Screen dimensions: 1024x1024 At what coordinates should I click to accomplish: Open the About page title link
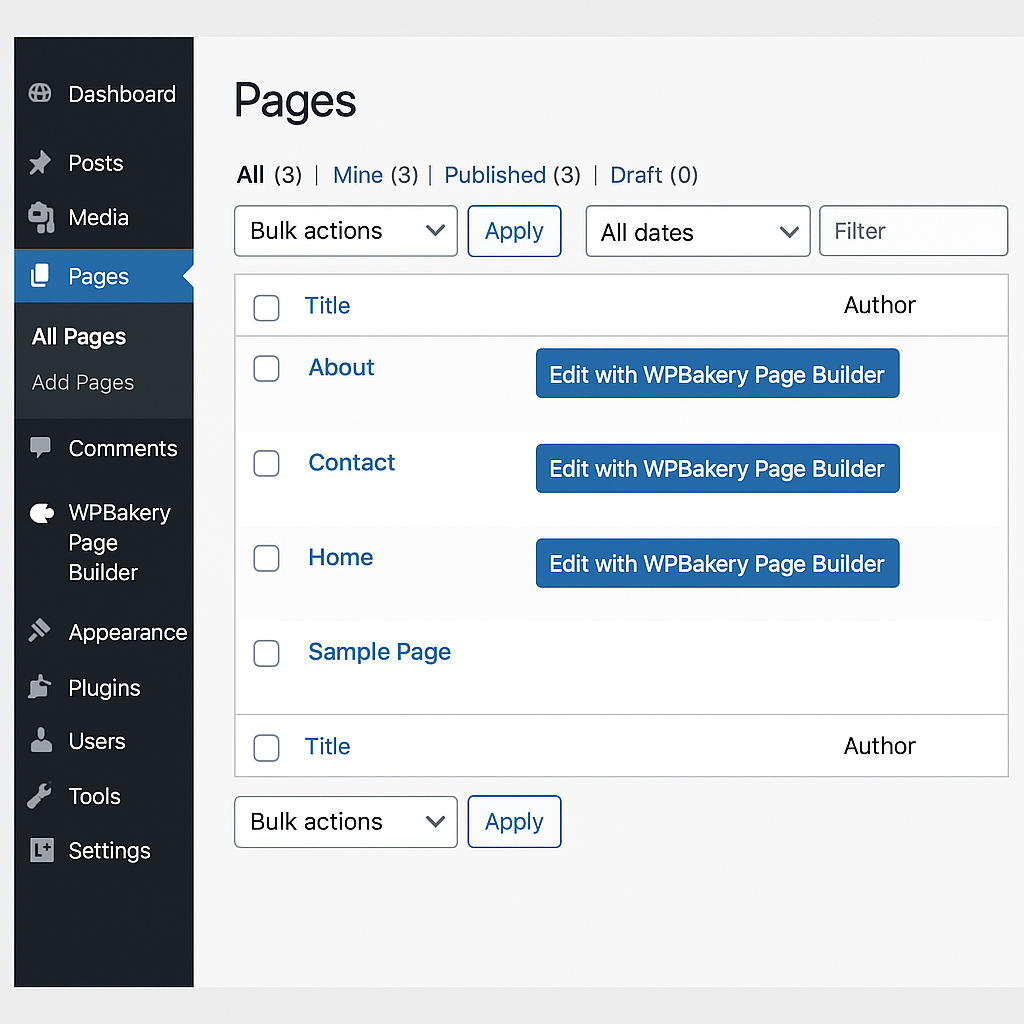point(342,368)
